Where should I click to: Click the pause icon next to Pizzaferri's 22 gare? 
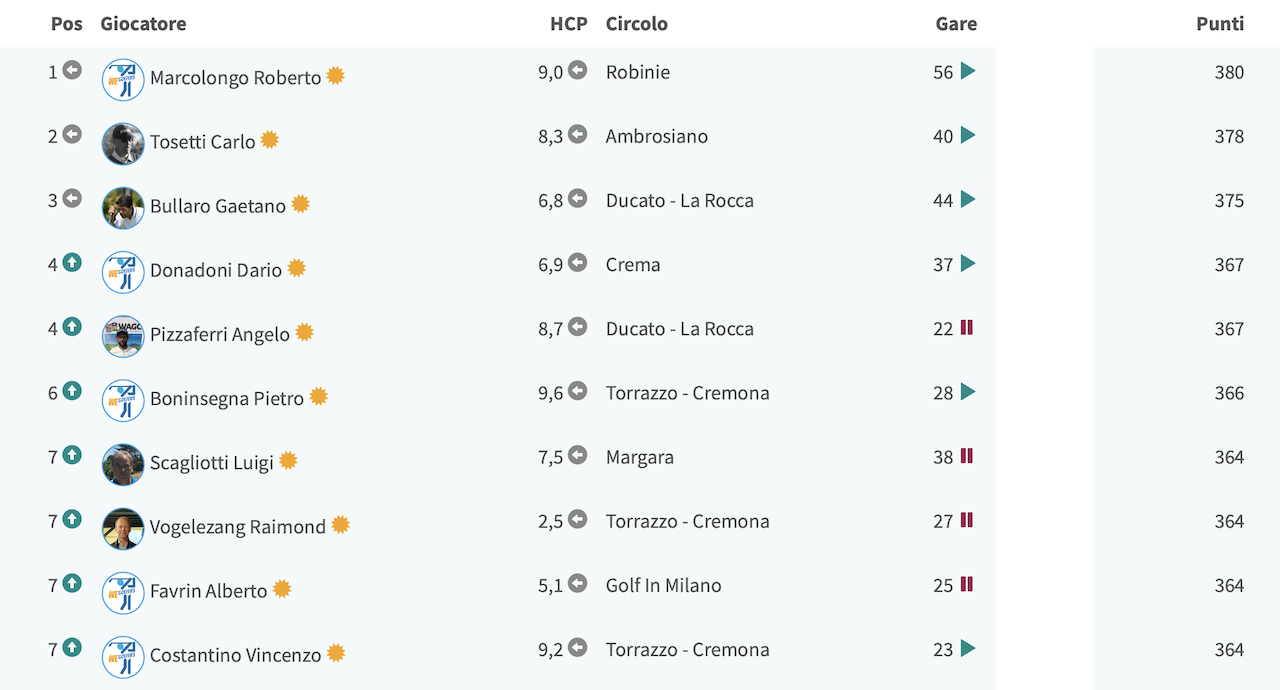point(967,328)
